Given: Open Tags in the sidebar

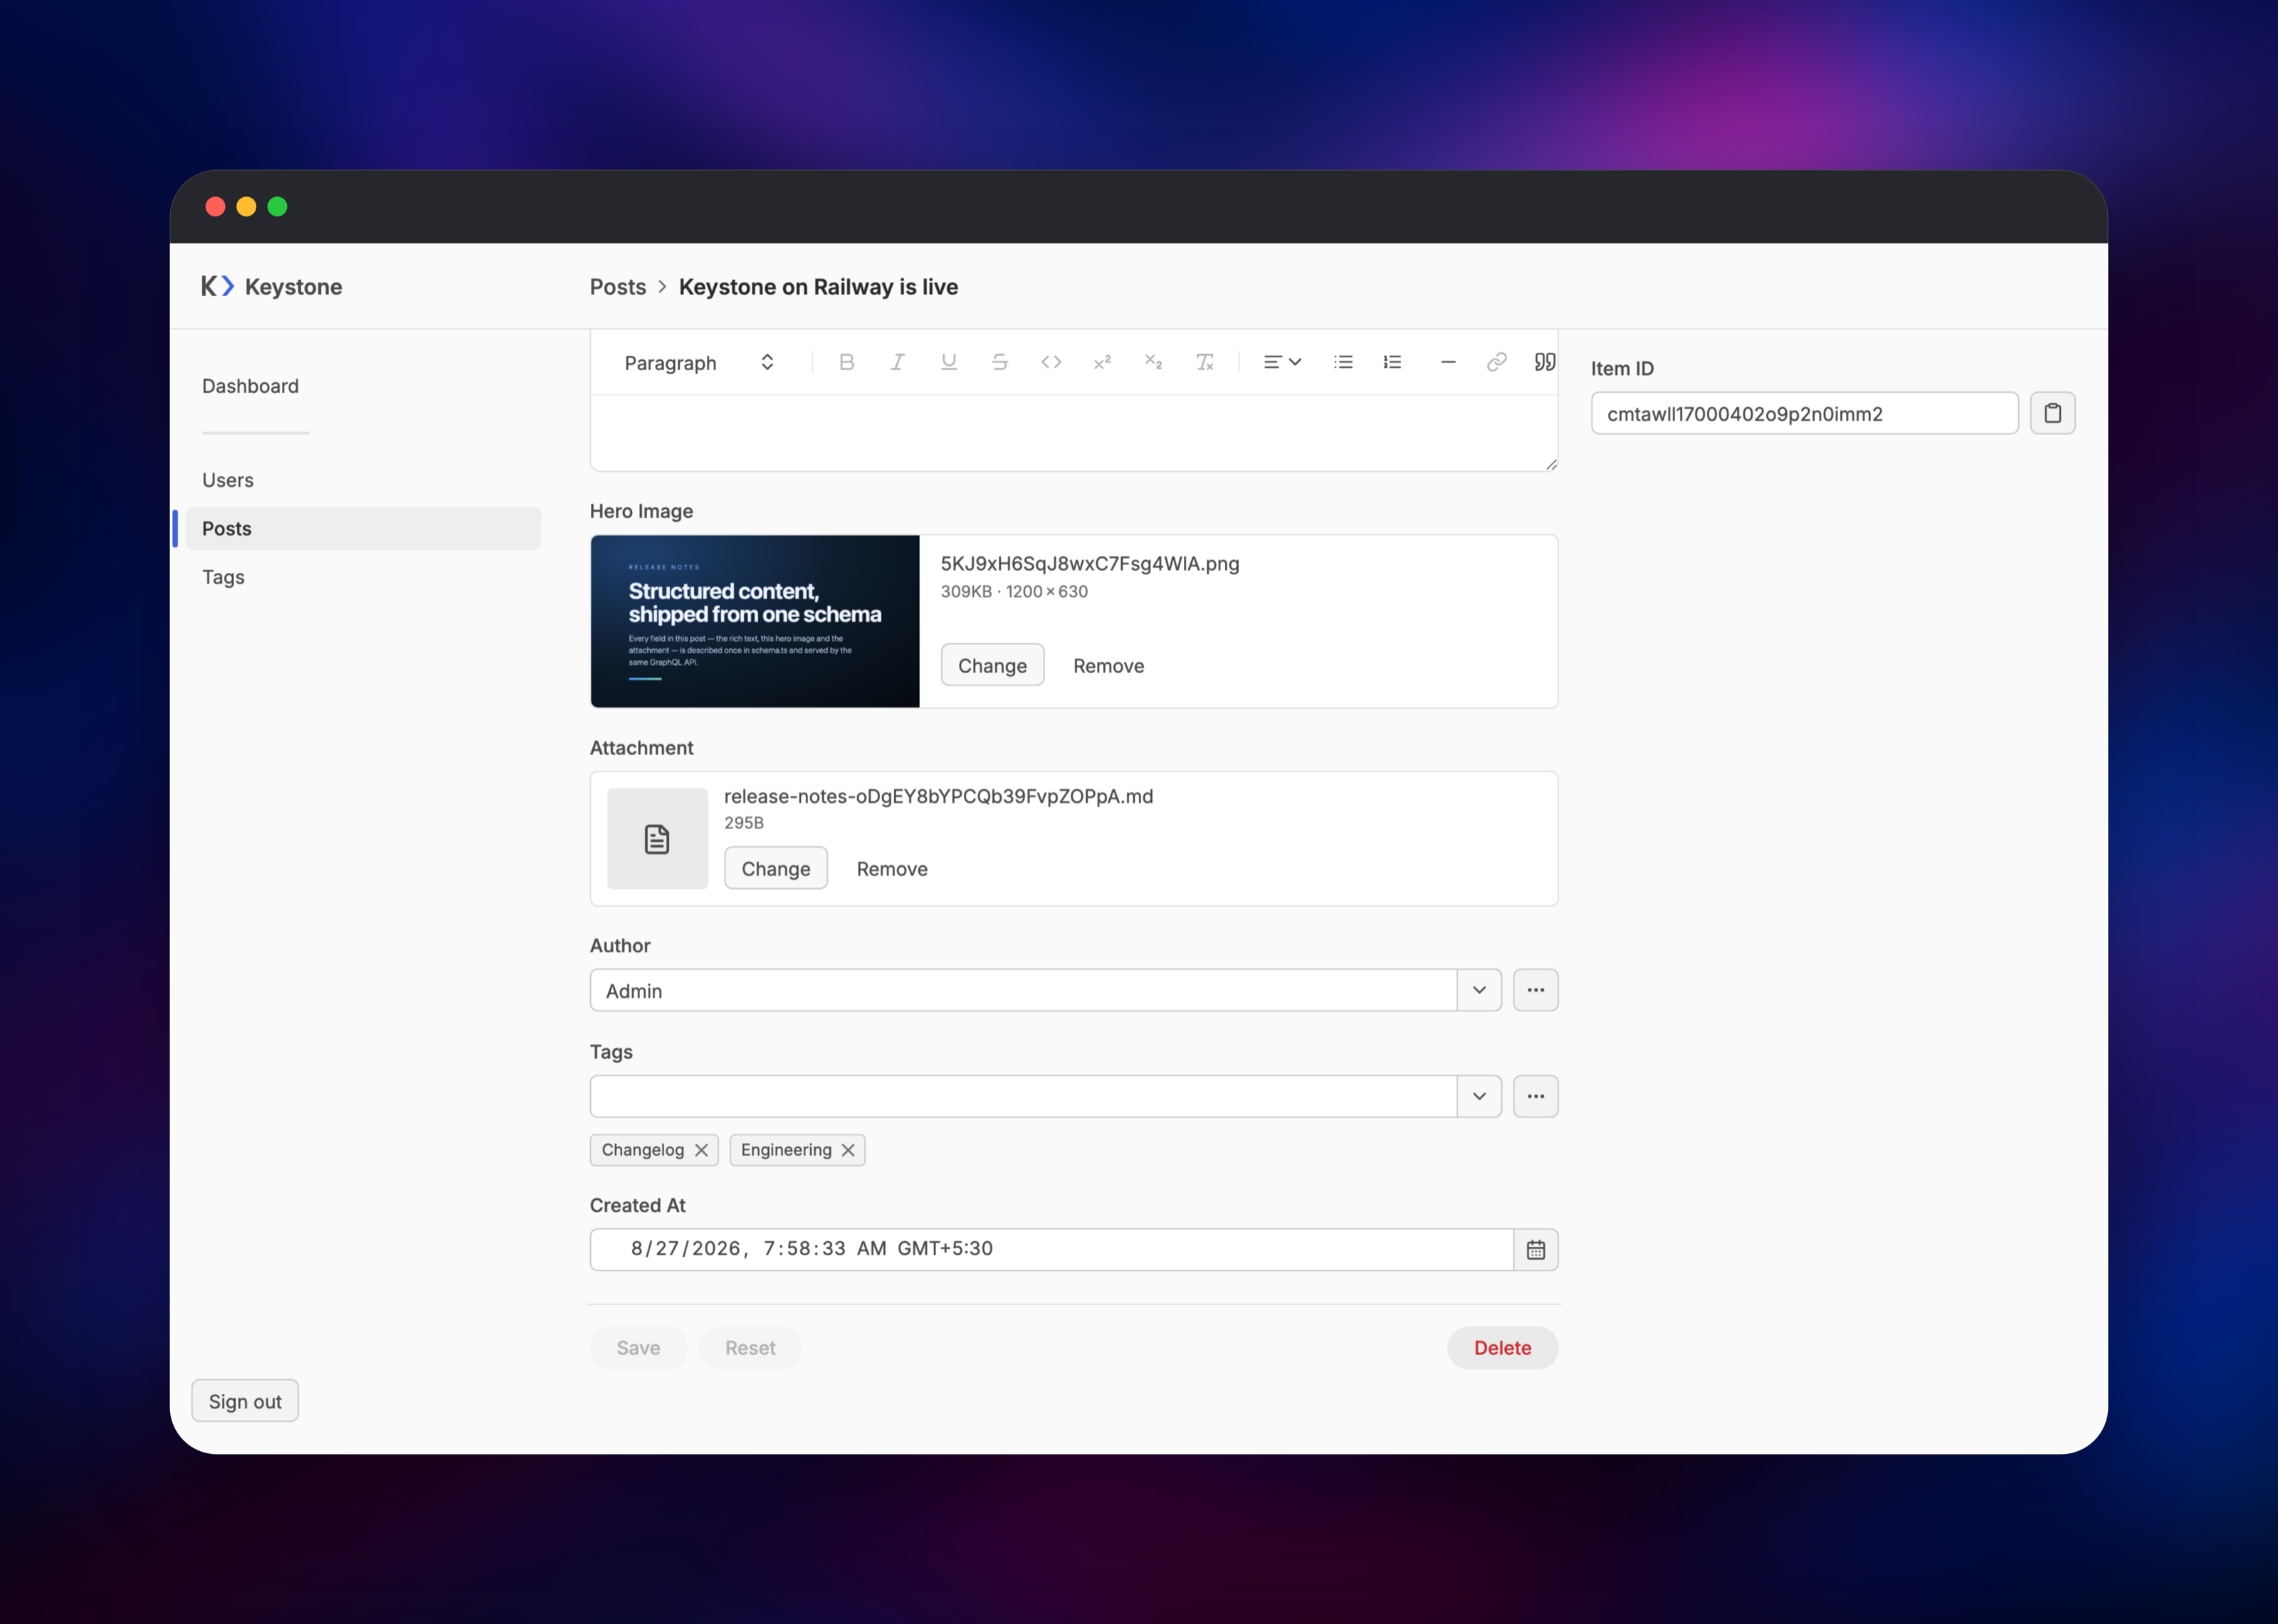Looking at the screenshot, I should [x=223, y=577].
